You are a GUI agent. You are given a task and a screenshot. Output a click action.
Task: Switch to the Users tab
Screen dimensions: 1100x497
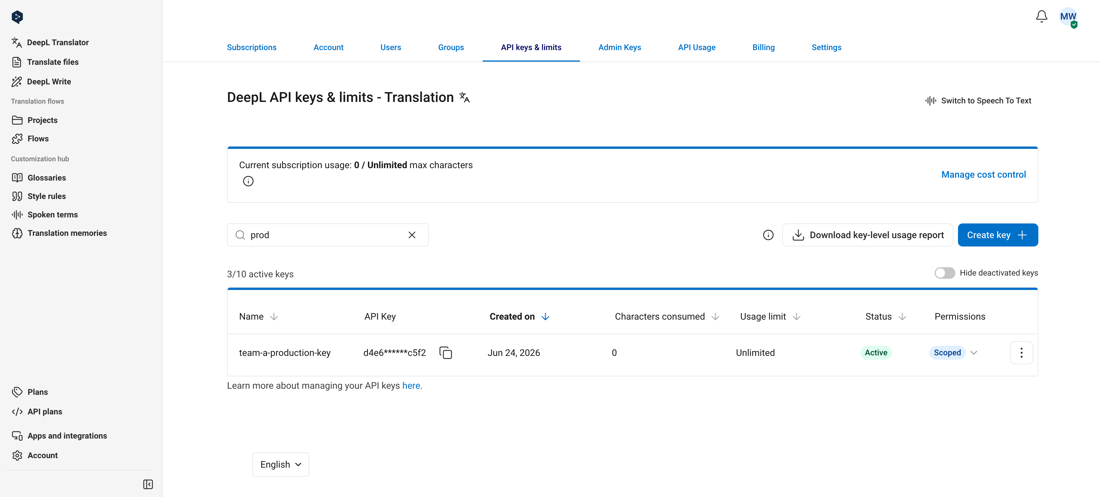coord(391,48)
